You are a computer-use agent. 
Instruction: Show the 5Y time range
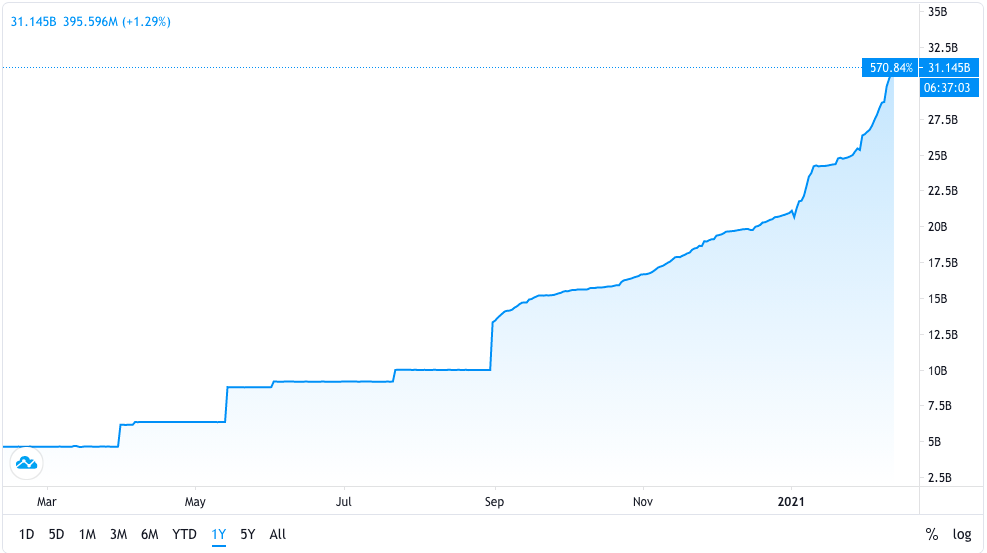pos(248,534)
